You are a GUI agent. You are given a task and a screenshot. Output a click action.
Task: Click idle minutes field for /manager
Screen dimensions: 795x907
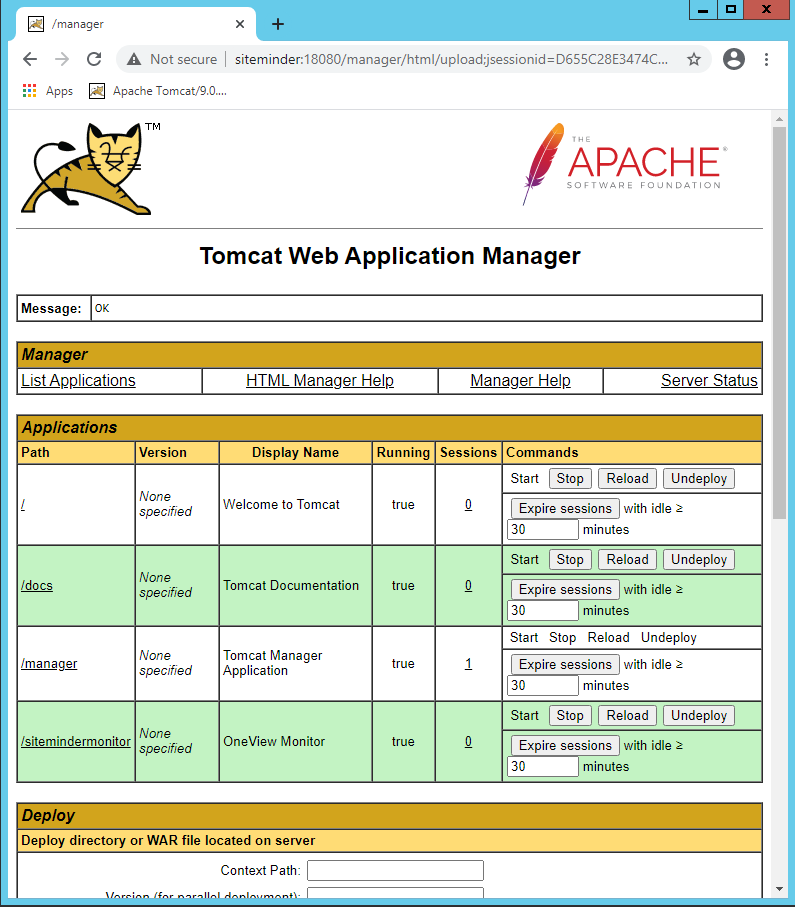click(543, 685)
